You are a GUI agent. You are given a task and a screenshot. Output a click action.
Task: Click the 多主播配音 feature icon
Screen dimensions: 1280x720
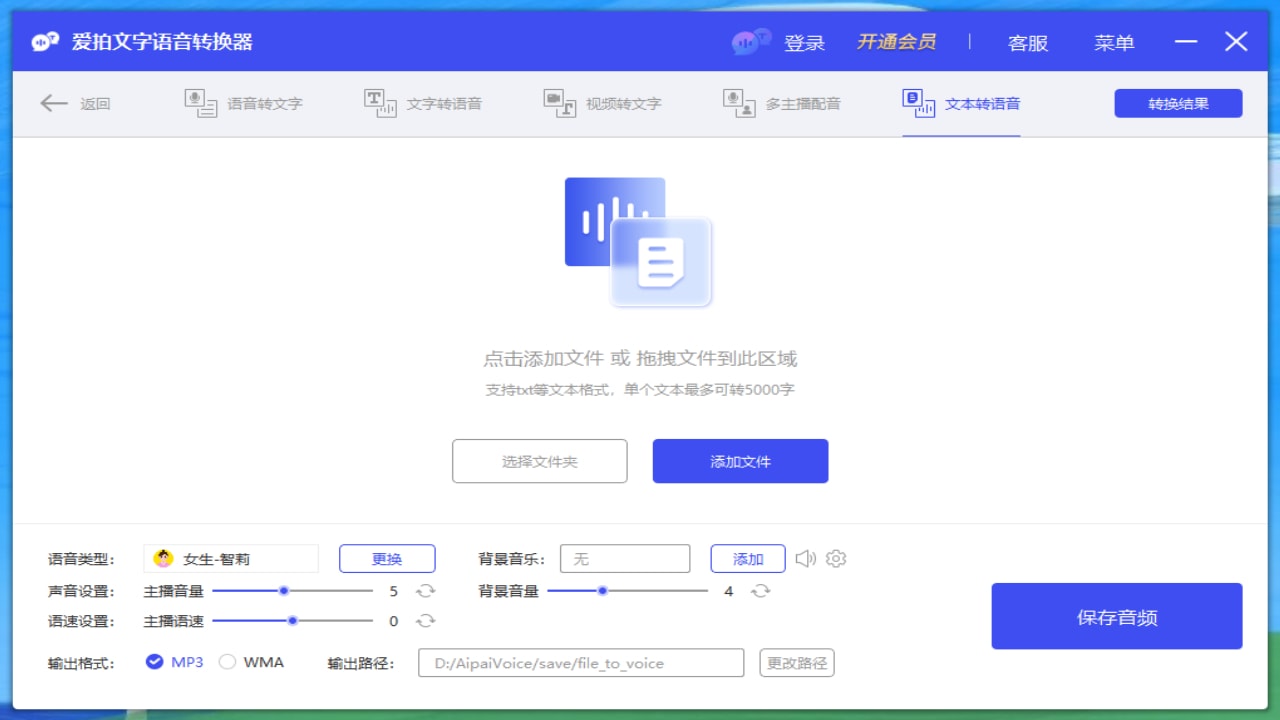[x=738, y=103]
